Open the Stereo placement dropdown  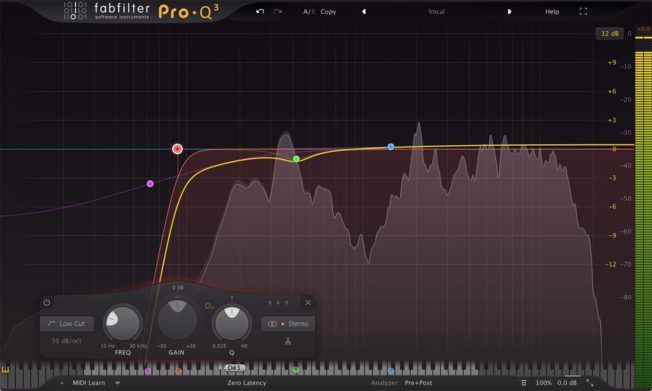pos(288,324)
